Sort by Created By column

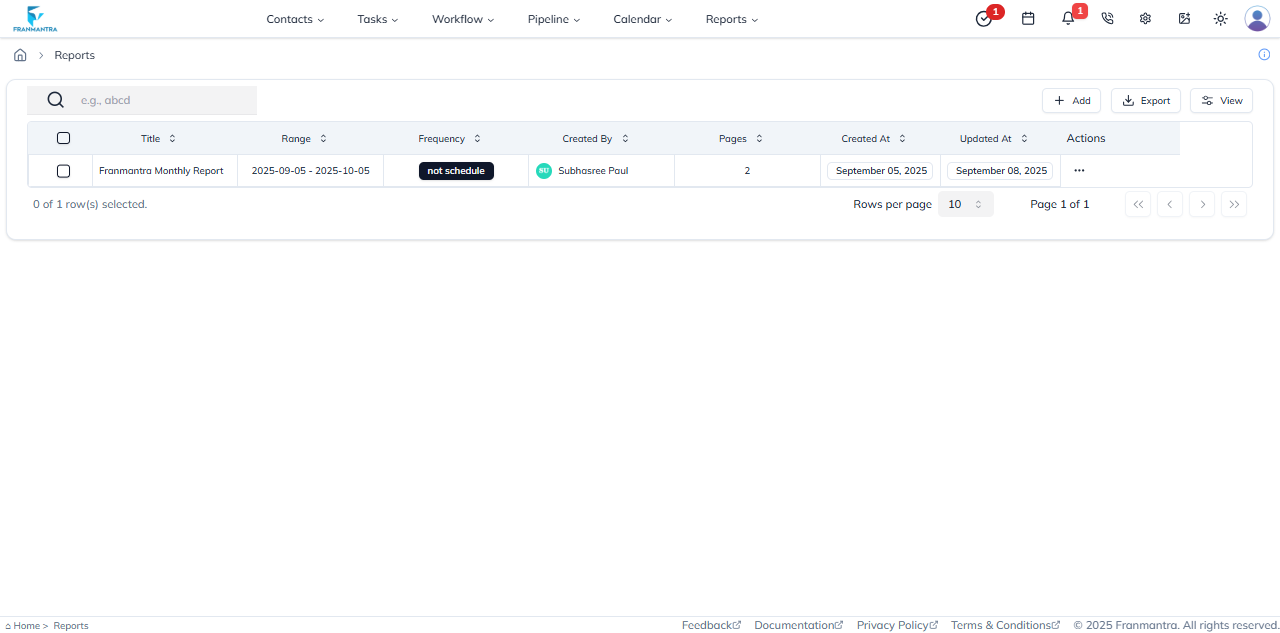tap(595, 139)
